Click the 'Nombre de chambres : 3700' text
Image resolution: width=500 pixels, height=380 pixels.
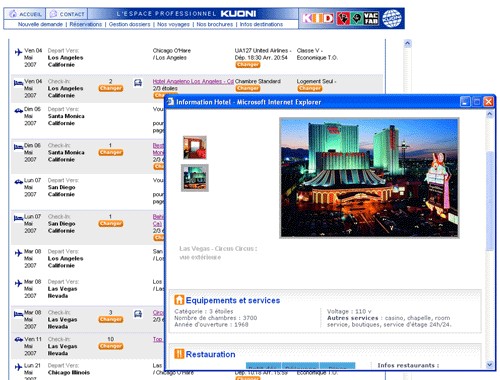(215, 318)
